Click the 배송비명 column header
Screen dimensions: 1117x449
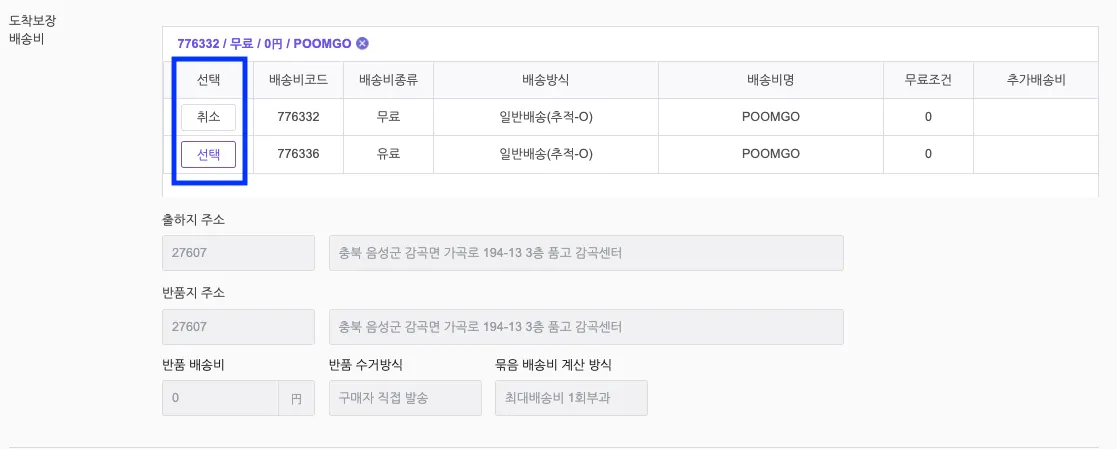click(770, 80)
